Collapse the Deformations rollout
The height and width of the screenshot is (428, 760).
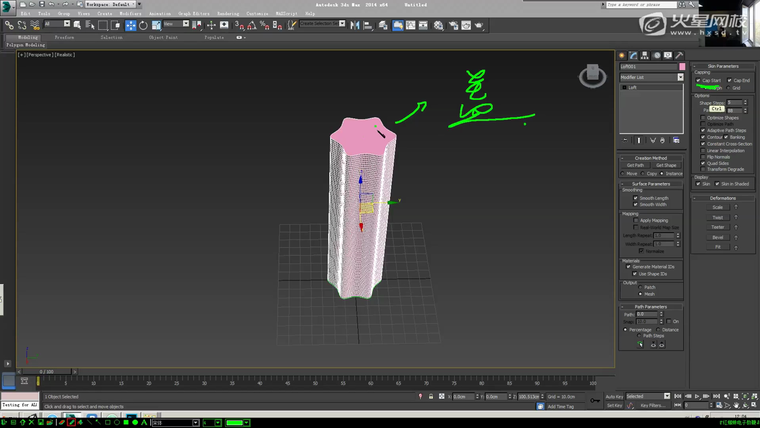click(x=722, y=198)
